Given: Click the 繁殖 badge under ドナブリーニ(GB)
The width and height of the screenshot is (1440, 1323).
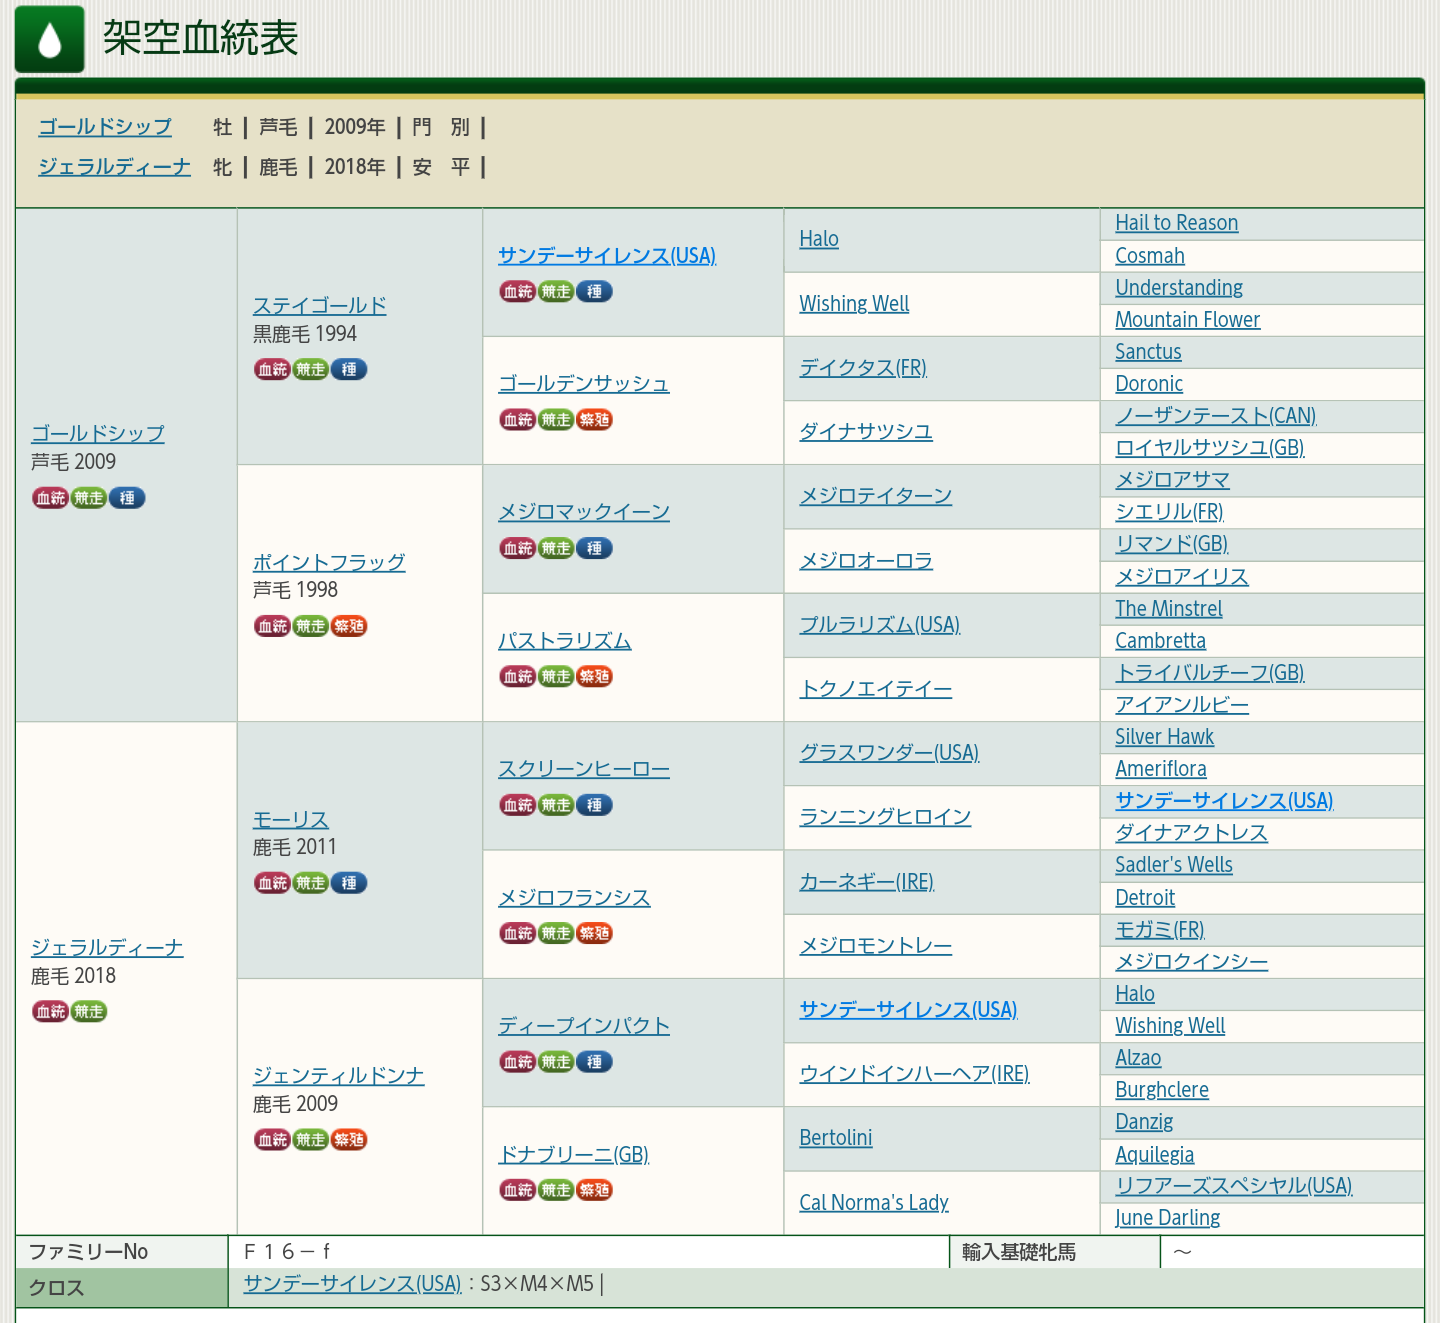Looking at the screenshot, I should tap(594, 1190).
